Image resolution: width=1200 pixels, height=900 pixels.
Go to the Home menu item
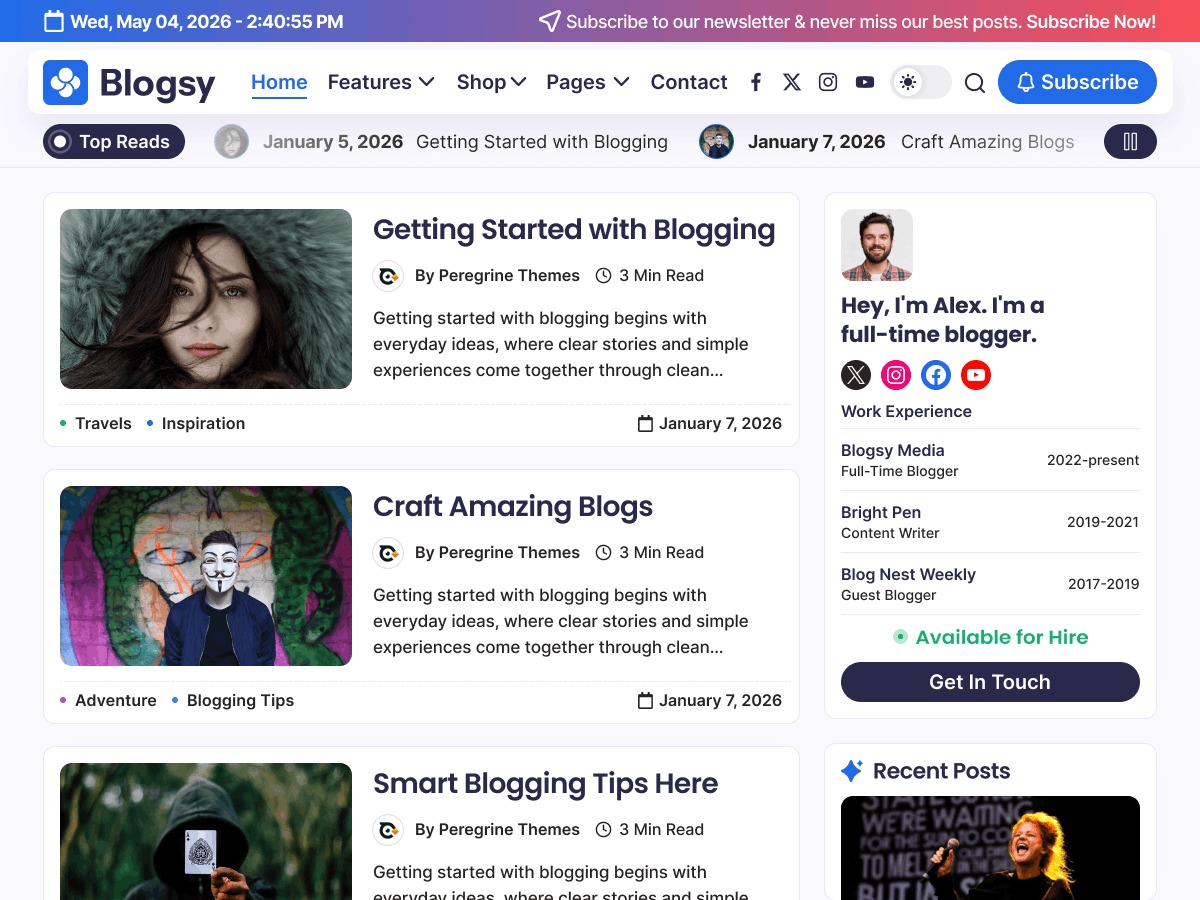tap(279, 82)
